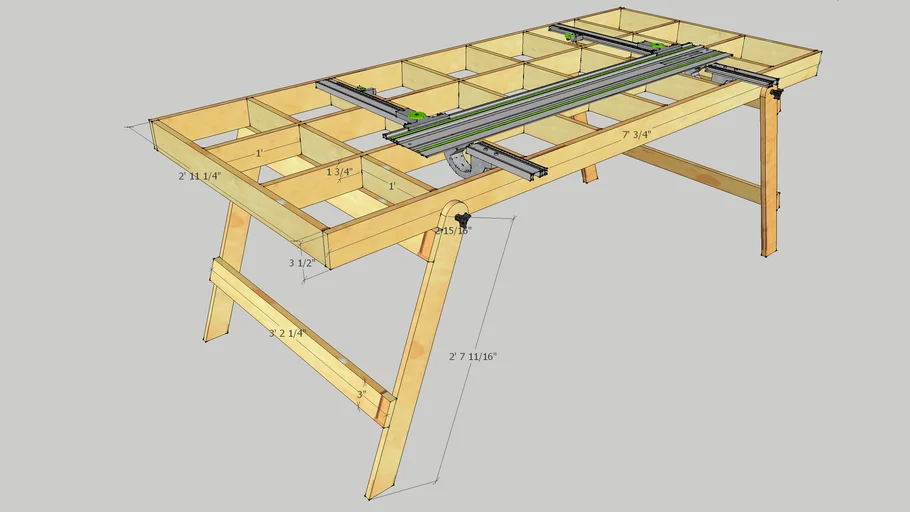The height and width of the screenshot is (512, 910).
Task: Select the 2 15/16" dimension near knob
Action: coord(451,231)
